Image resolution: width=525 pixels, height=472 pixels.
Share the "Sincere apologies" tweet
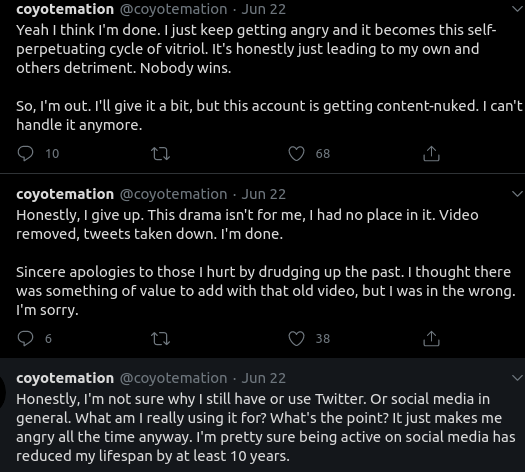click(x=431, y=338)
